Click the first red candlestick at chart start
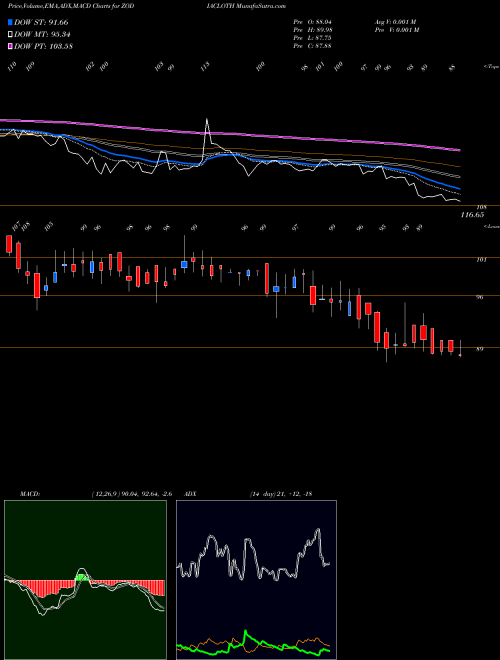This screenshot has height=660, width=500. coord(9,244)
